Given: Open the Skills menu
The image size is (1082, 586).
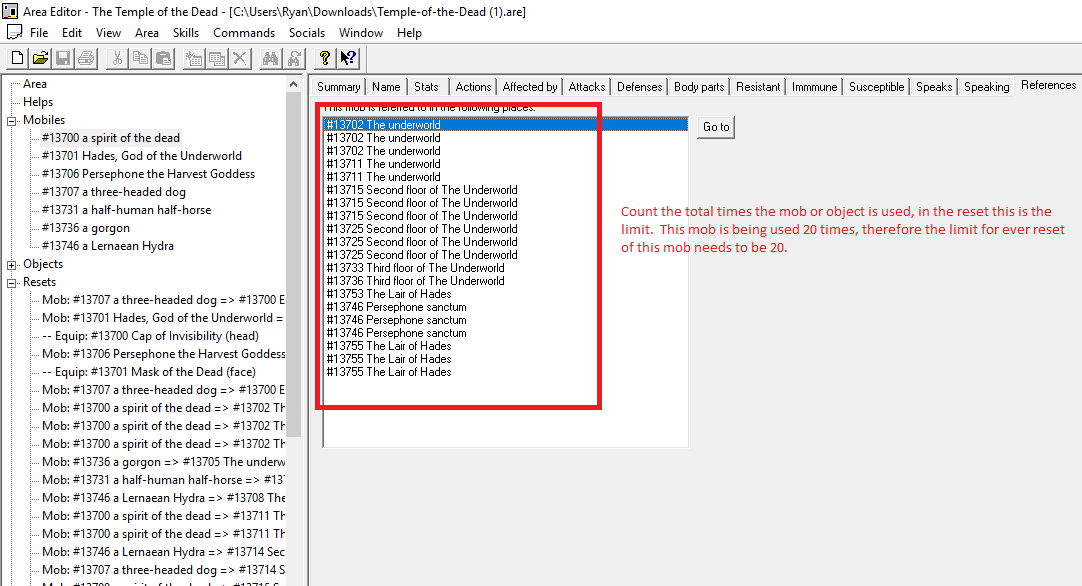Looking at the screenshot, I should [186, 33].
